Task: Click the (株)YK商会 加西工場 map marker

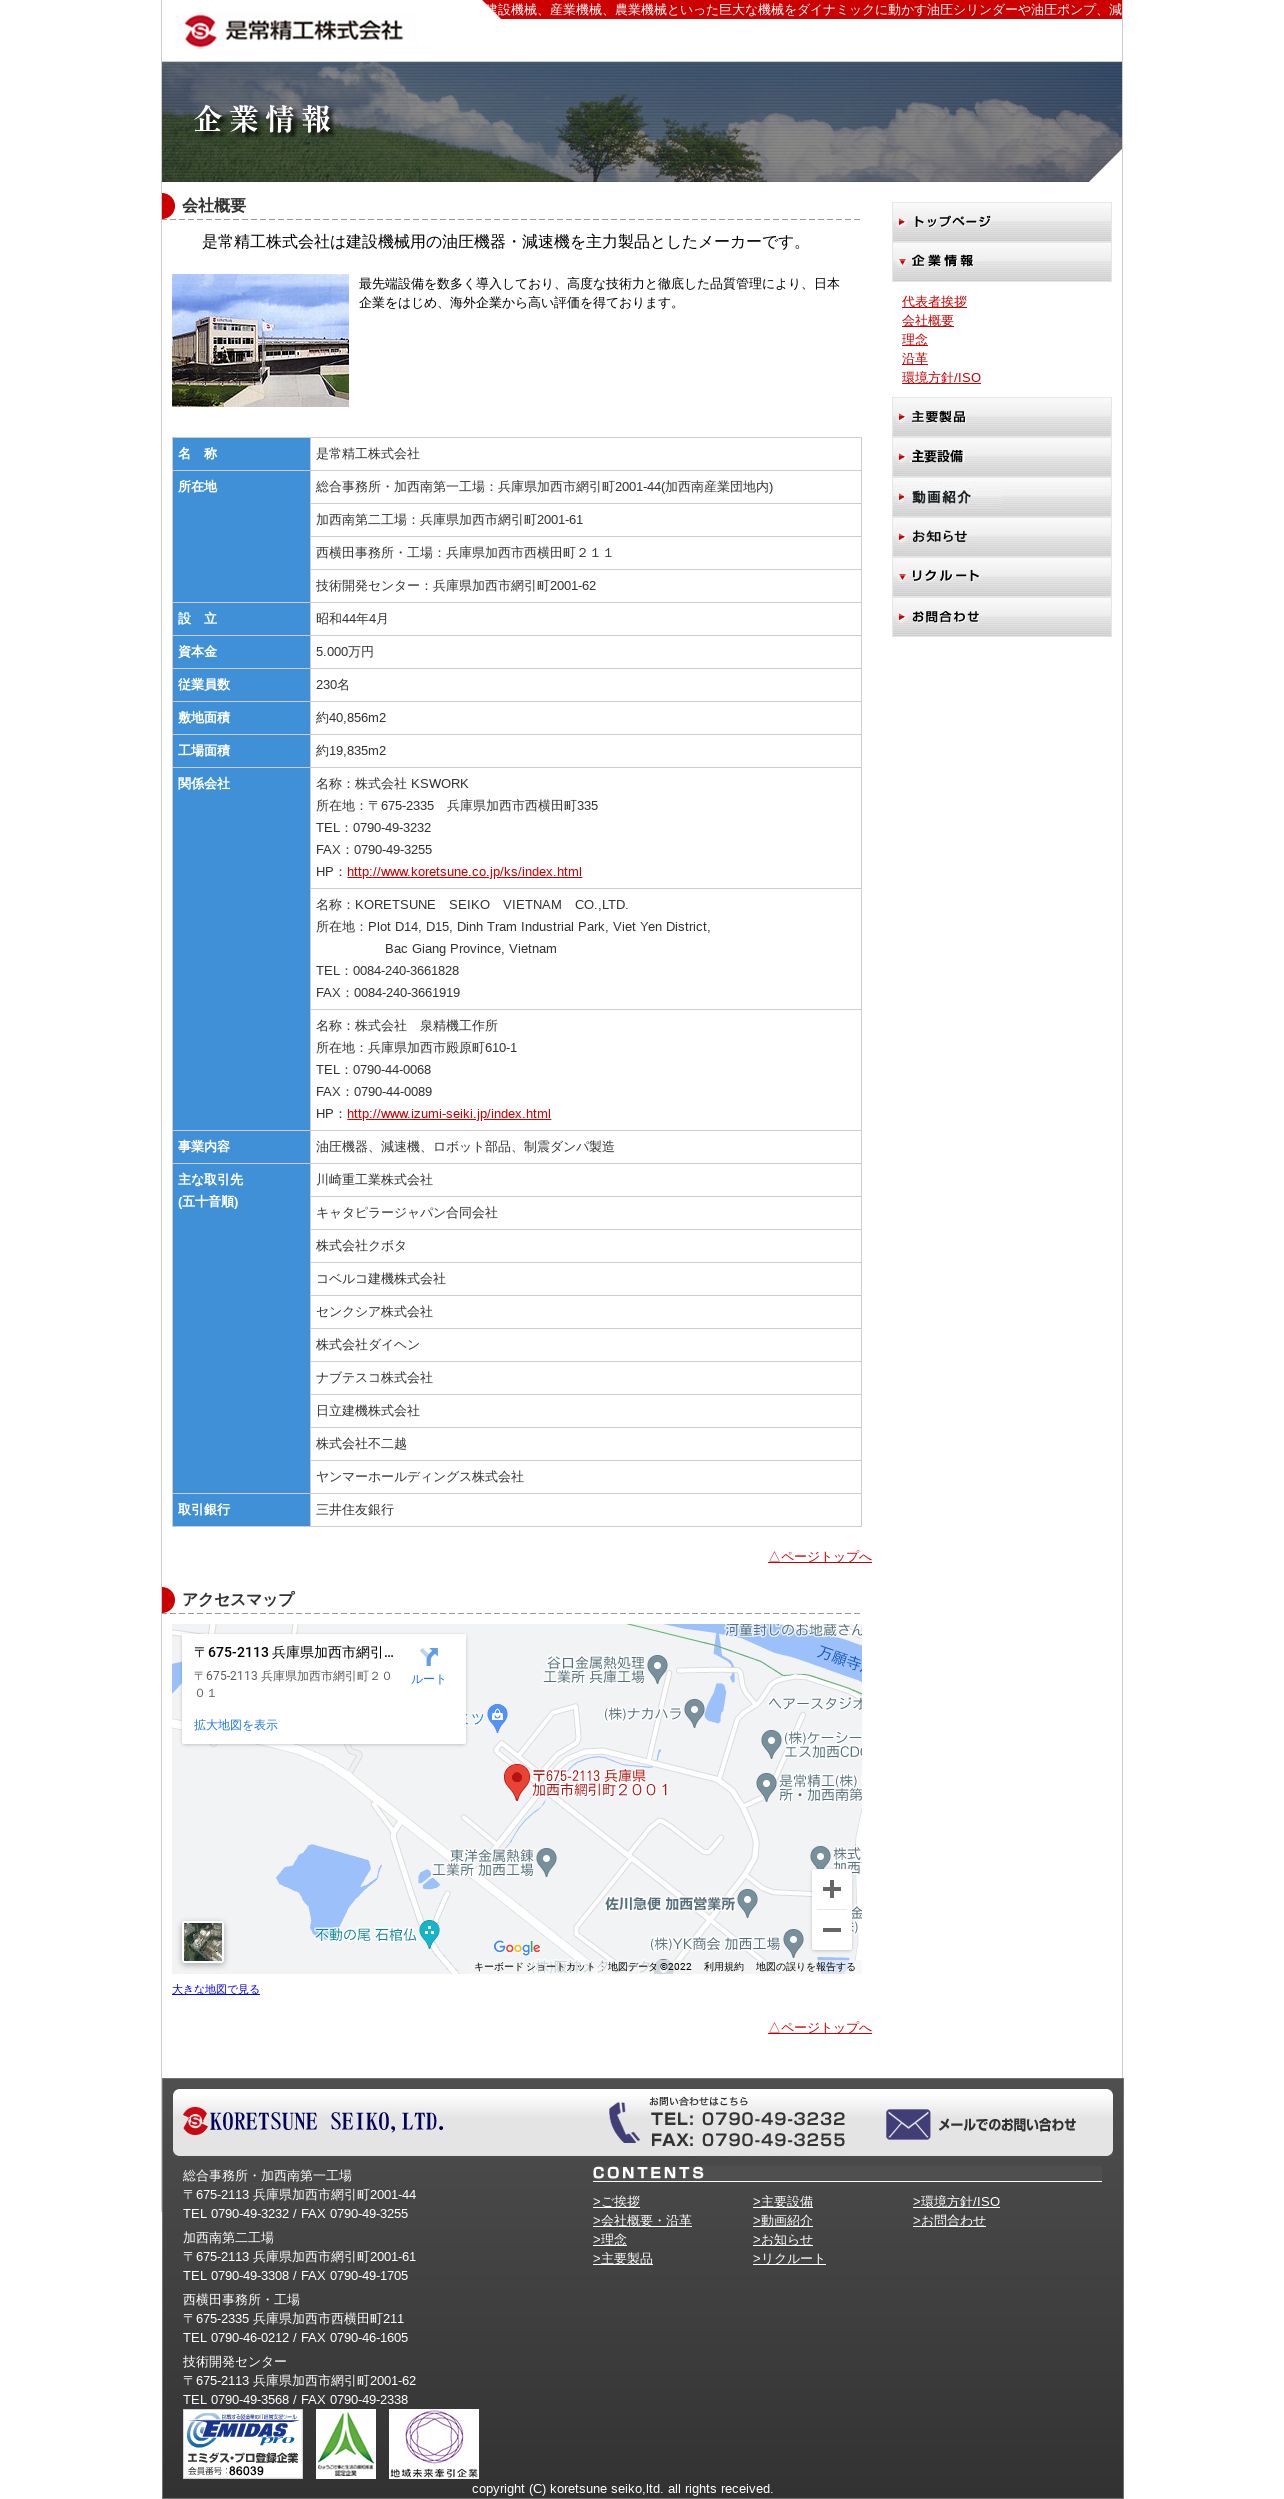Action: click(x=793, y=1943)
